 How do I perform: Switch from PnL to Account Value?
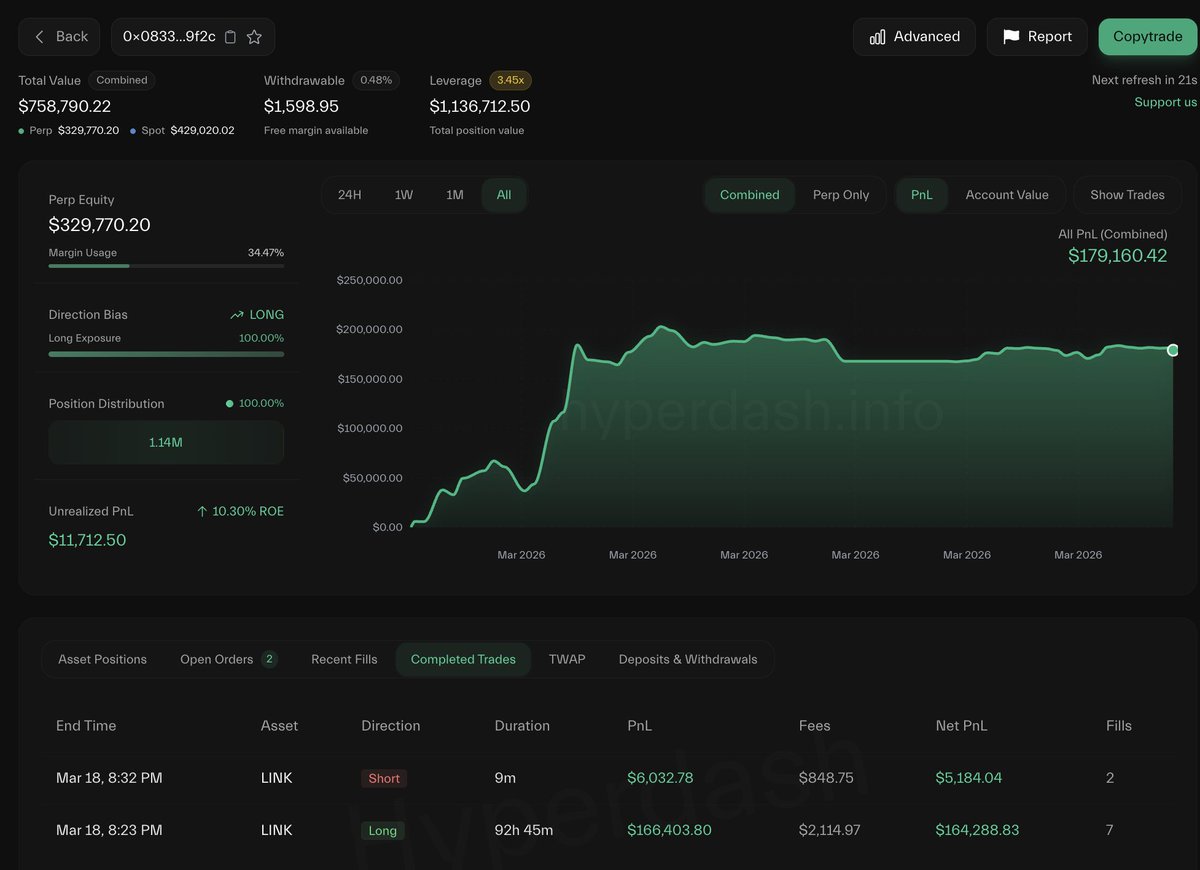1007,194
